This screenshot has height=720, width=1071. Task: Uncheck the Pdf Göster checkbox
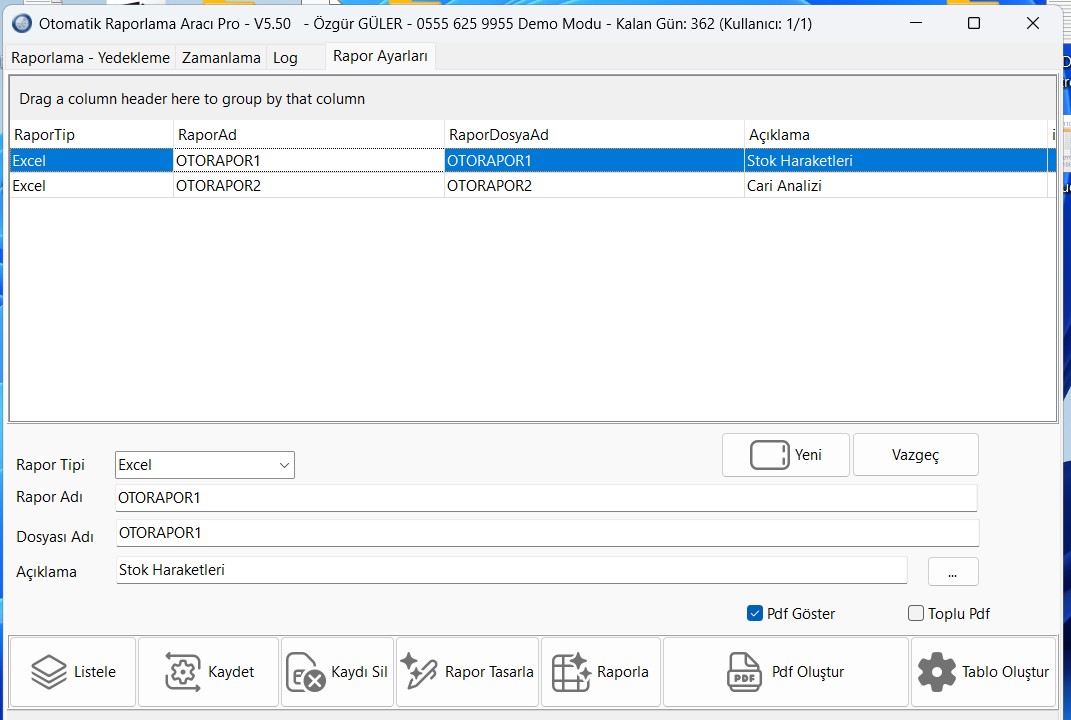pyautogui.click(x=755, y=613)
